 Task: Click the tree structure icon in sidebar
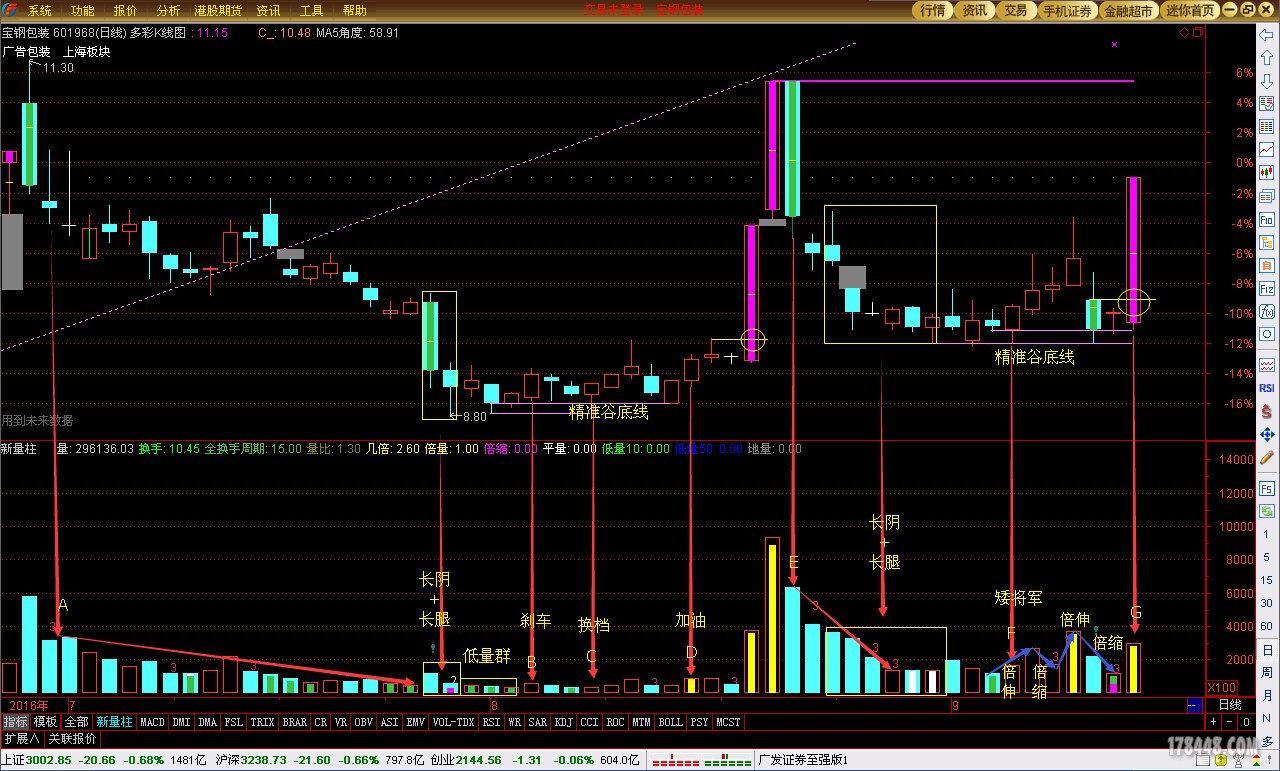tap(1266, 241)
